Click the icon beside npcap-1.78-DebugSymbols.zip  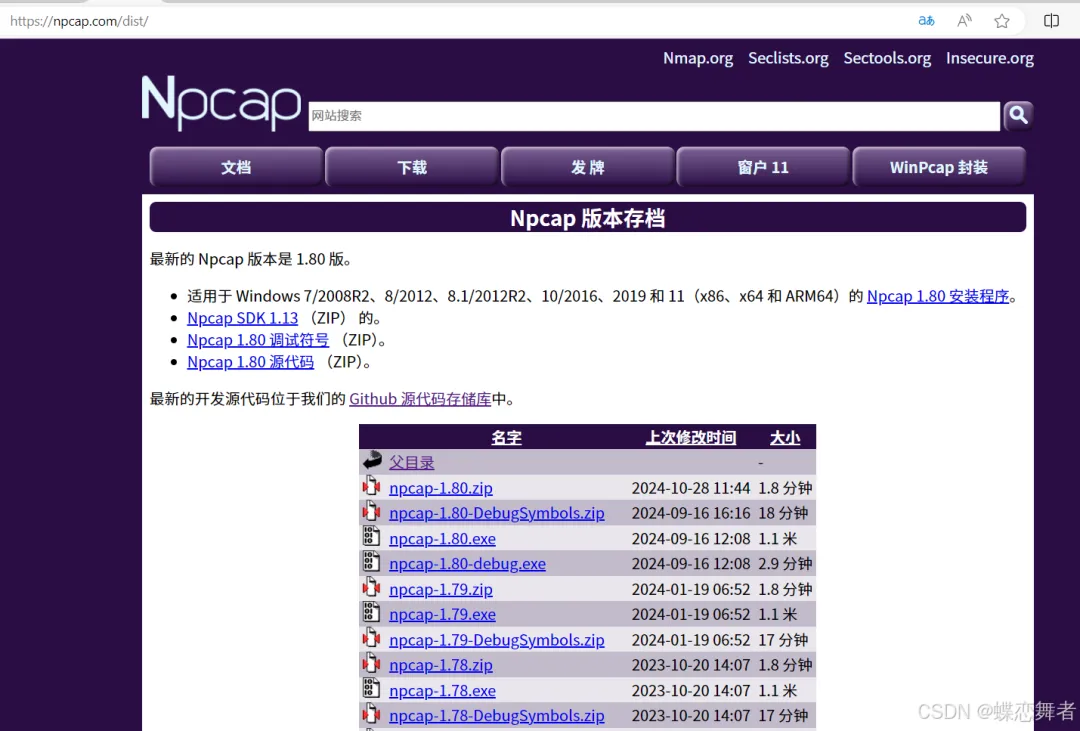[x=371, y=714]
